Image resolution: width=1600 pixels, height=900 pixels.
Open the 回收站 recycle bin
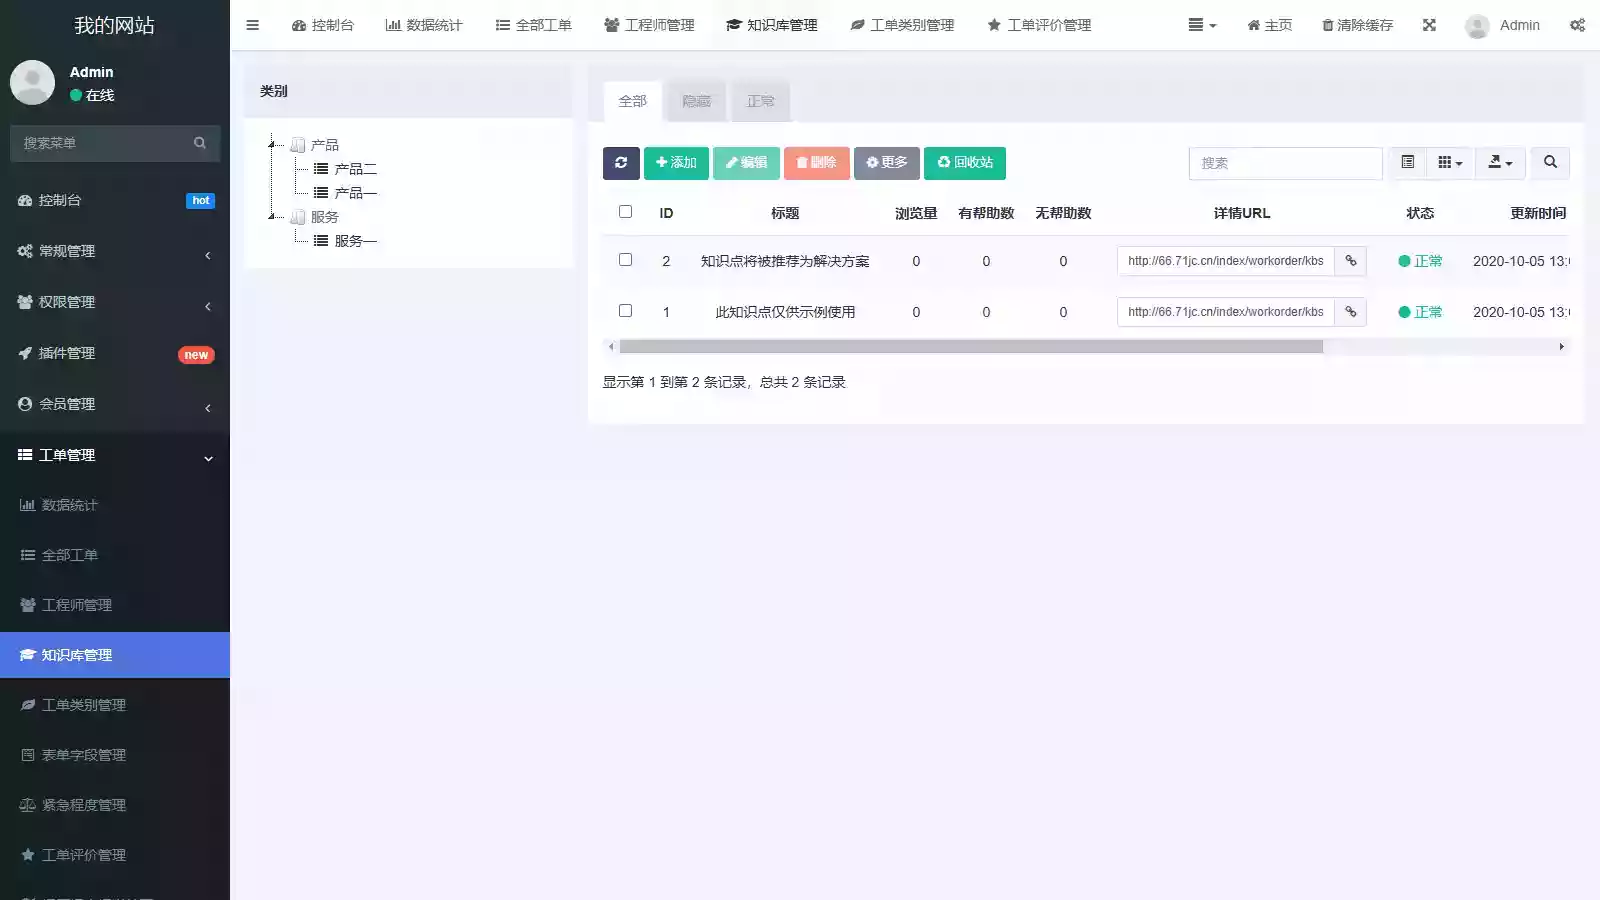pyautogui.click(x=964, y=163)
